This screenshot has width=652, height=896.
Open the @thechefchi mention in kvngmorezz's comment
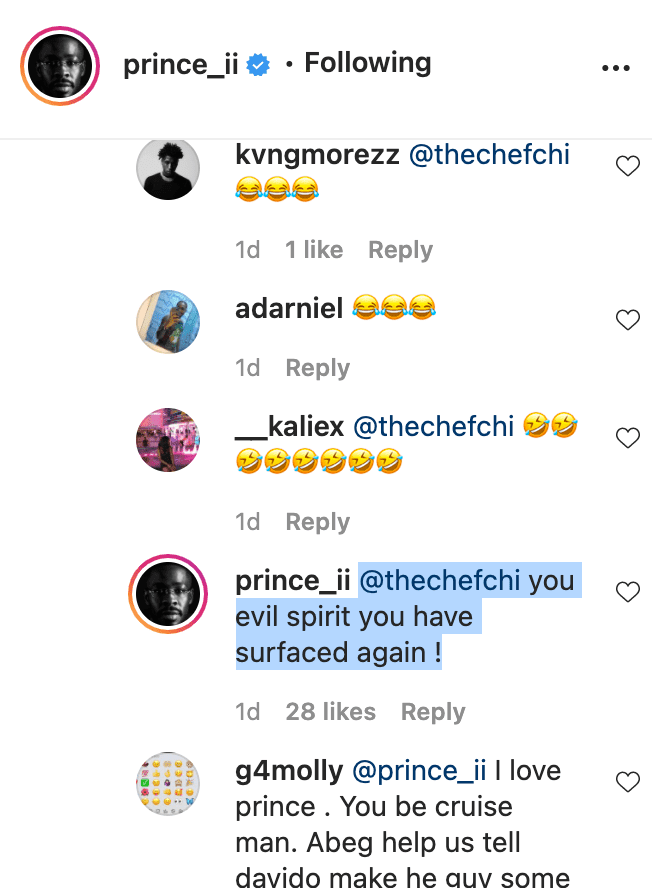(490, 154)
